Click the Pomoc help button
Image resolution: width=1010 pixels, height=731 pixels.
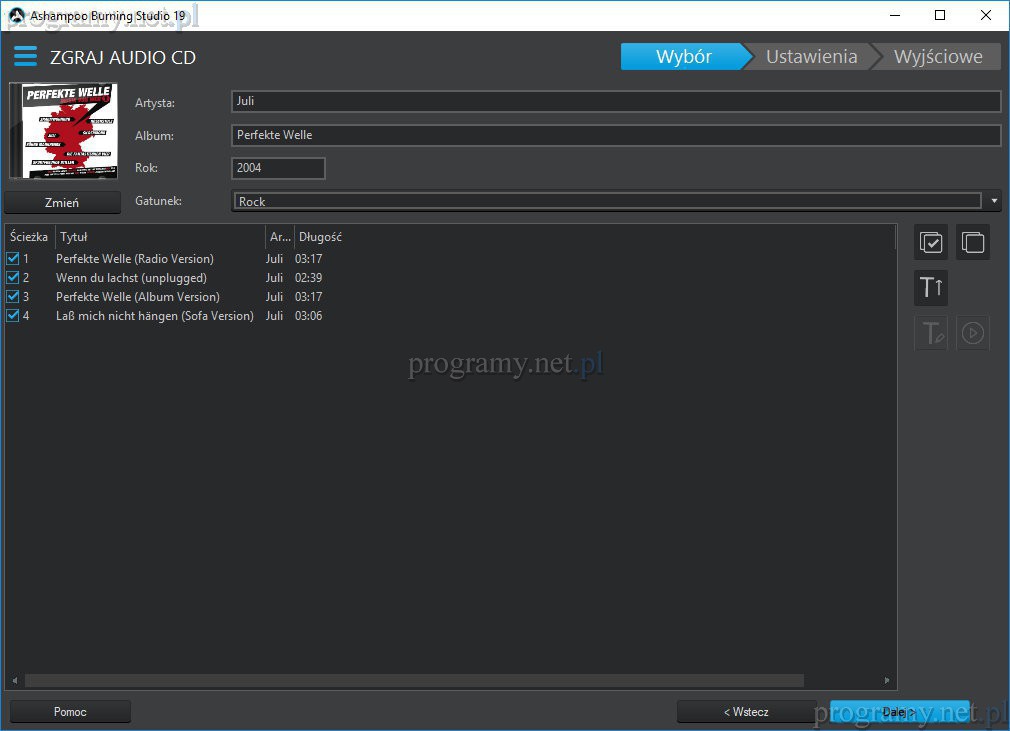(70, 712)
